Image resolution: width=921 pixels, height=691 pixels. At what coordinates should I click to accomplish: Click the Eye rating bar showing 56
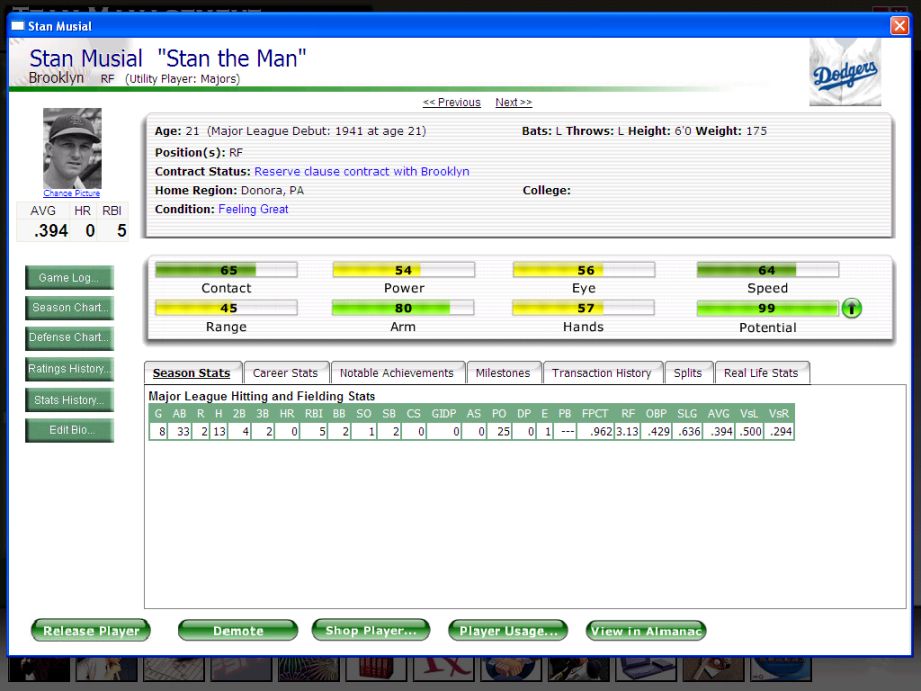click(584, 270)
